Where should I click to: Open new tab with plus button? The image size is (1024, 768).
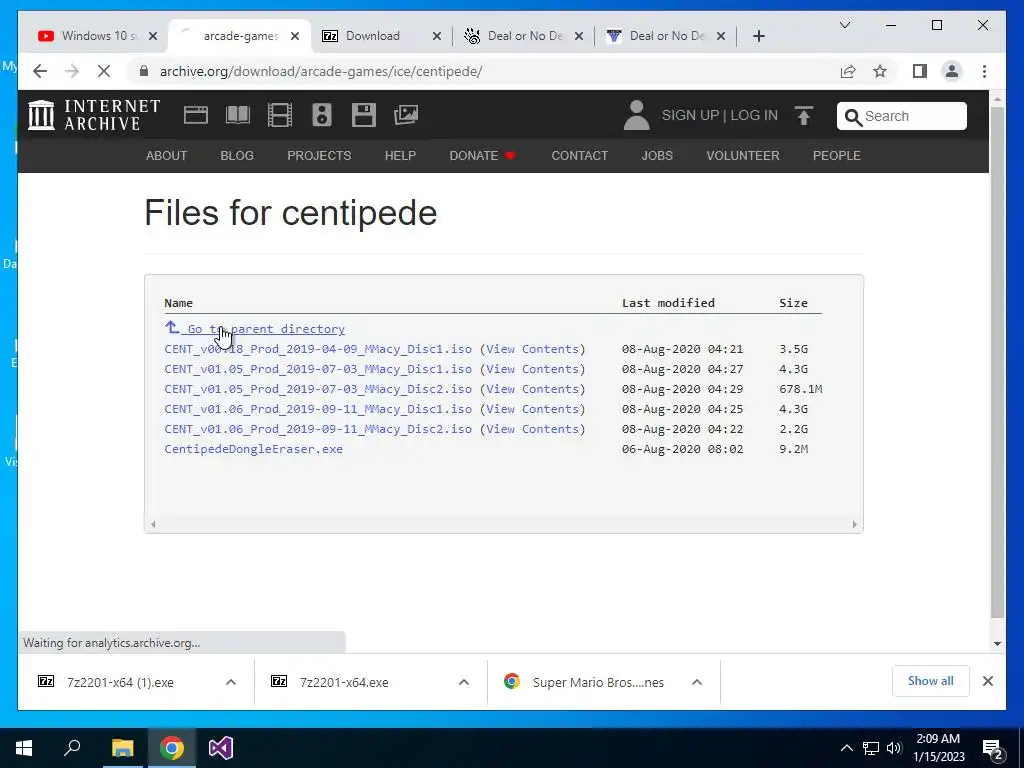(x=758, y=36)
